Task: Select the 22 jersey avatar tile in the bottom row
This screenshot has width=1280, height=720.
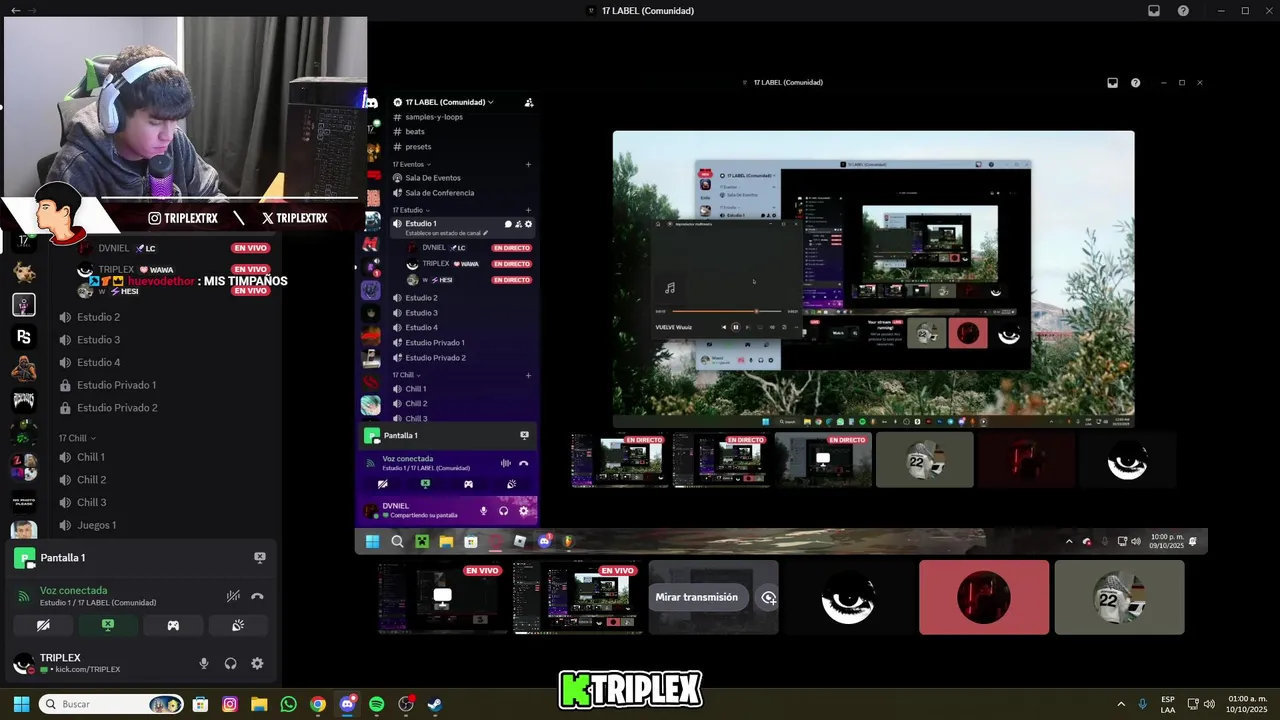Action: point(1119,597)
